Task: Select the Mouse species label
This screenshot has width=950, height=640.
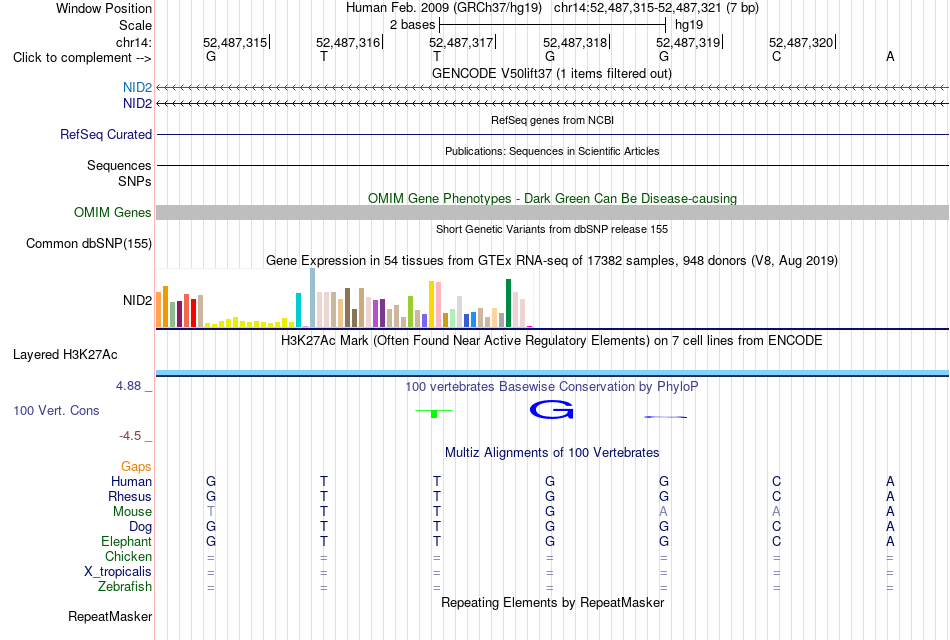Action: pos(132,512)
